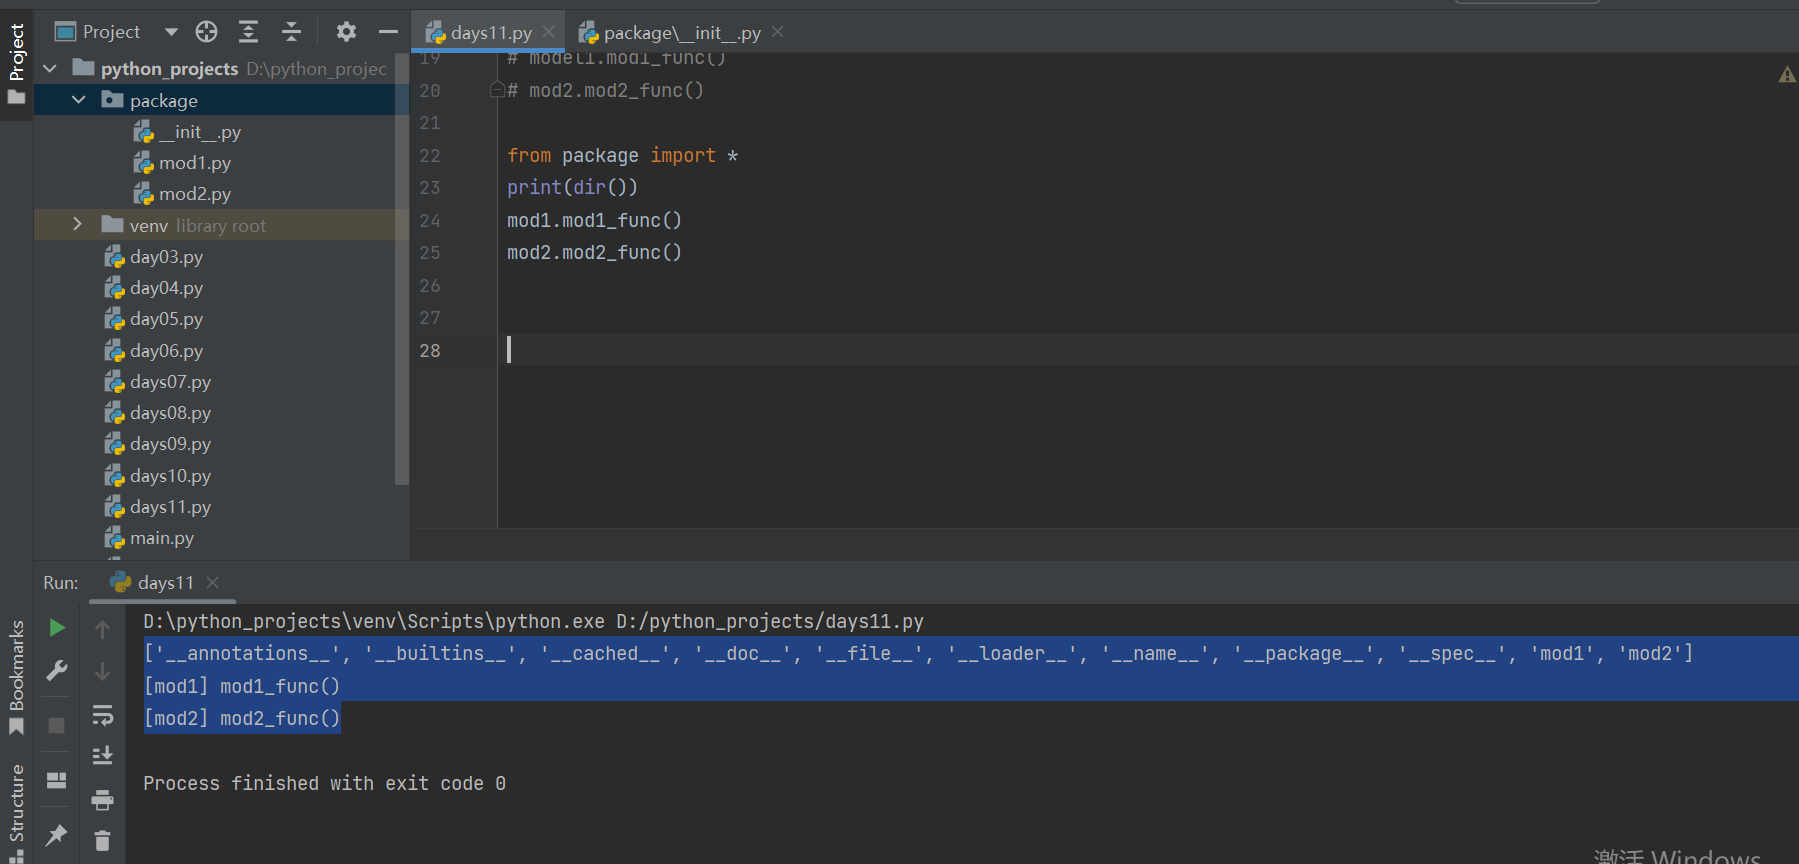
Task: Select days10.py in the project tree
Action: [x=158, y=476]
